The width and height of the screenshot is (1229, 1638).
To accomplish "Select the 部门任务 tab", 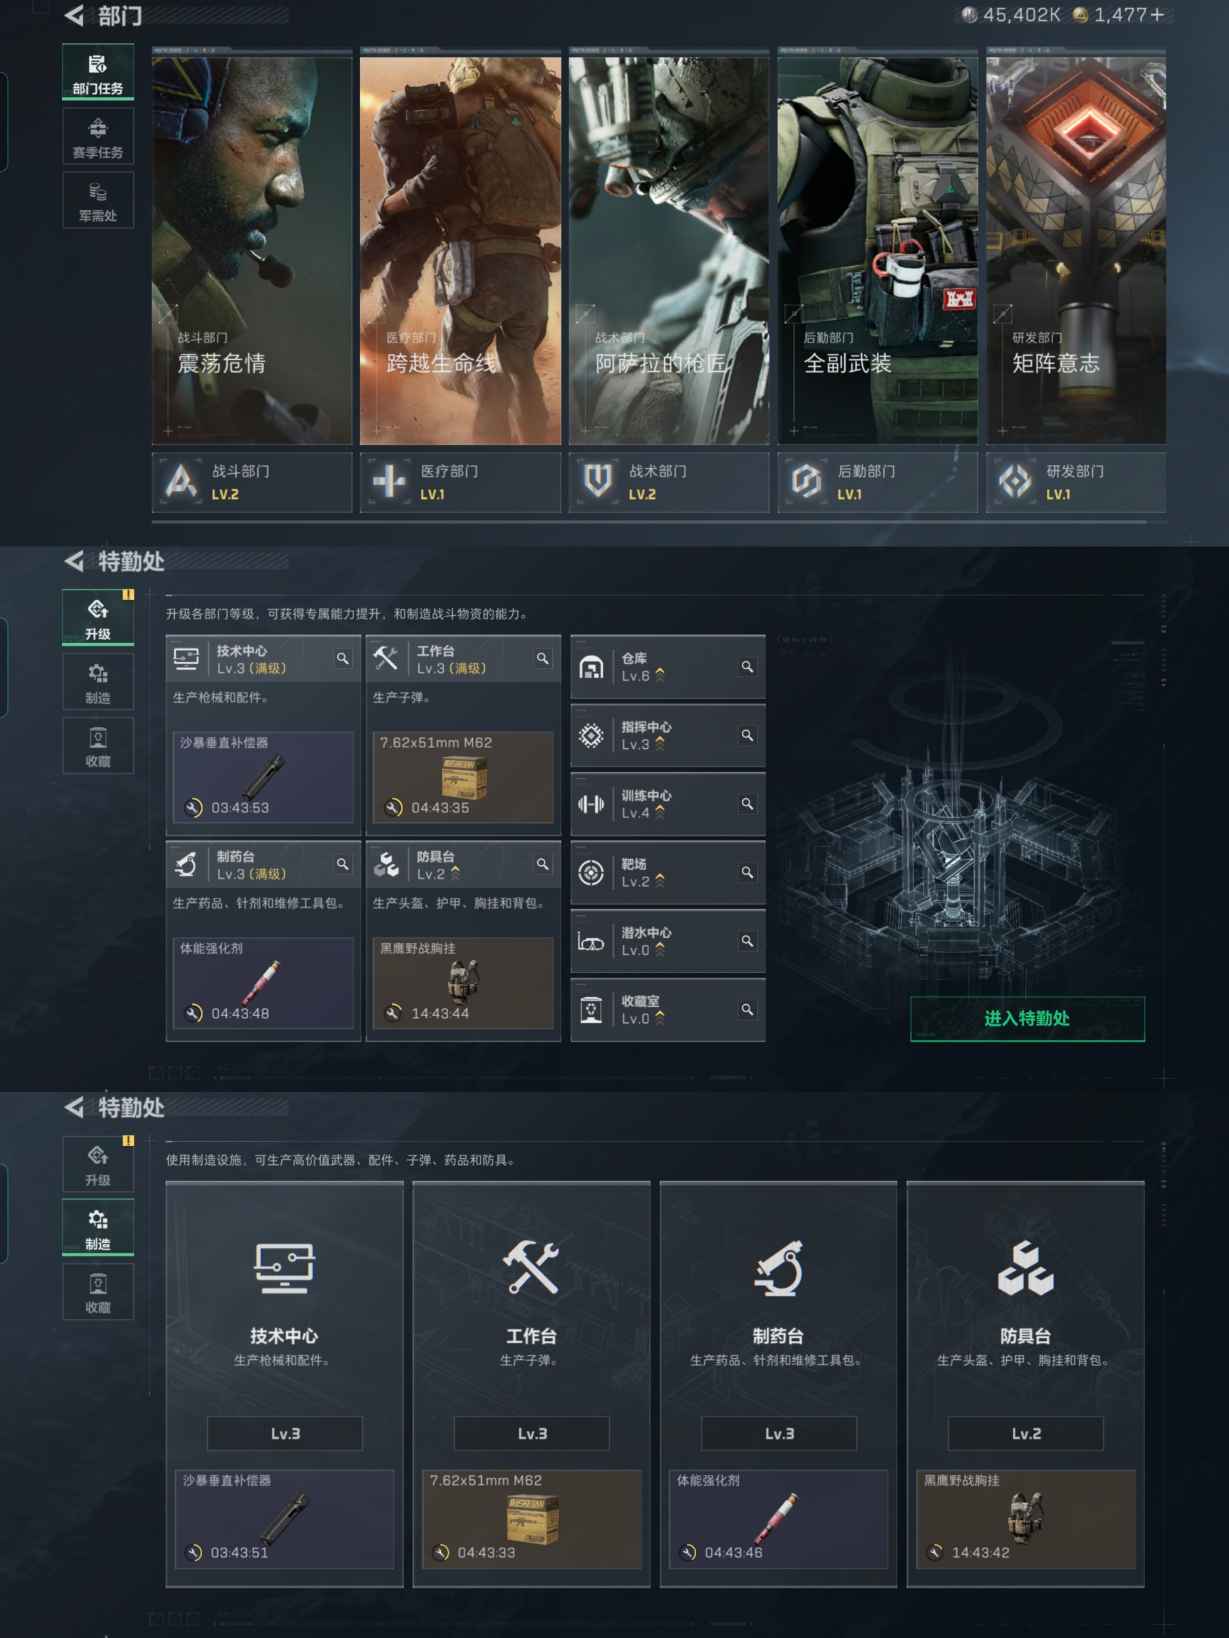I will coord(98,74).
